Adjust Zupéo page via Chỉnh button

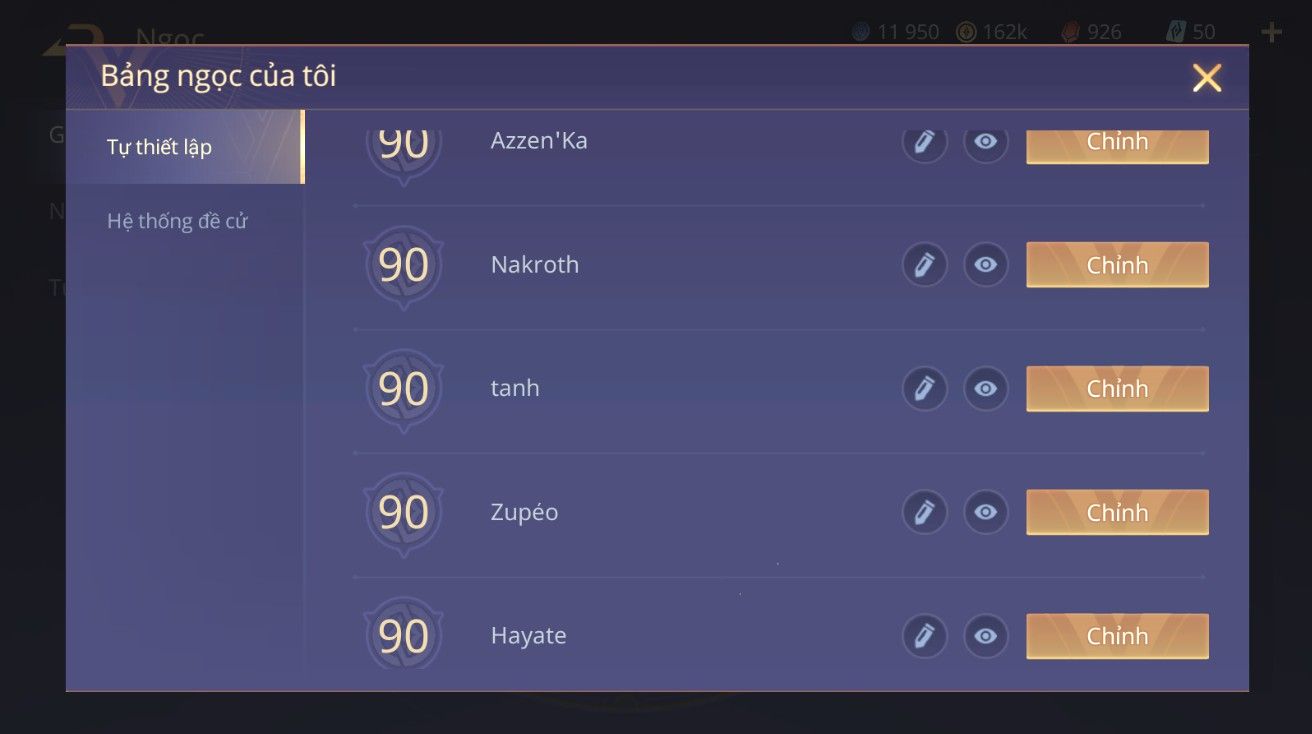(1117, 512)
